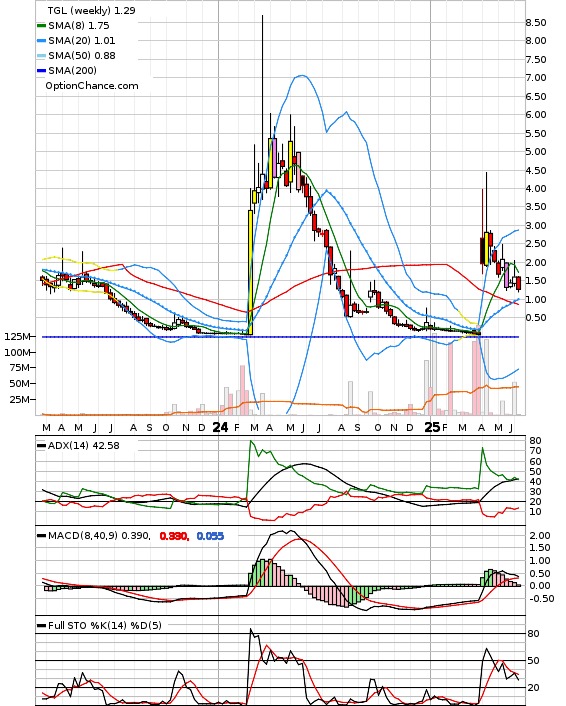Select the 25 year marker on time axis
This screenshot has width=566, height=706.
pyautogui.click(x=432, y=427)
